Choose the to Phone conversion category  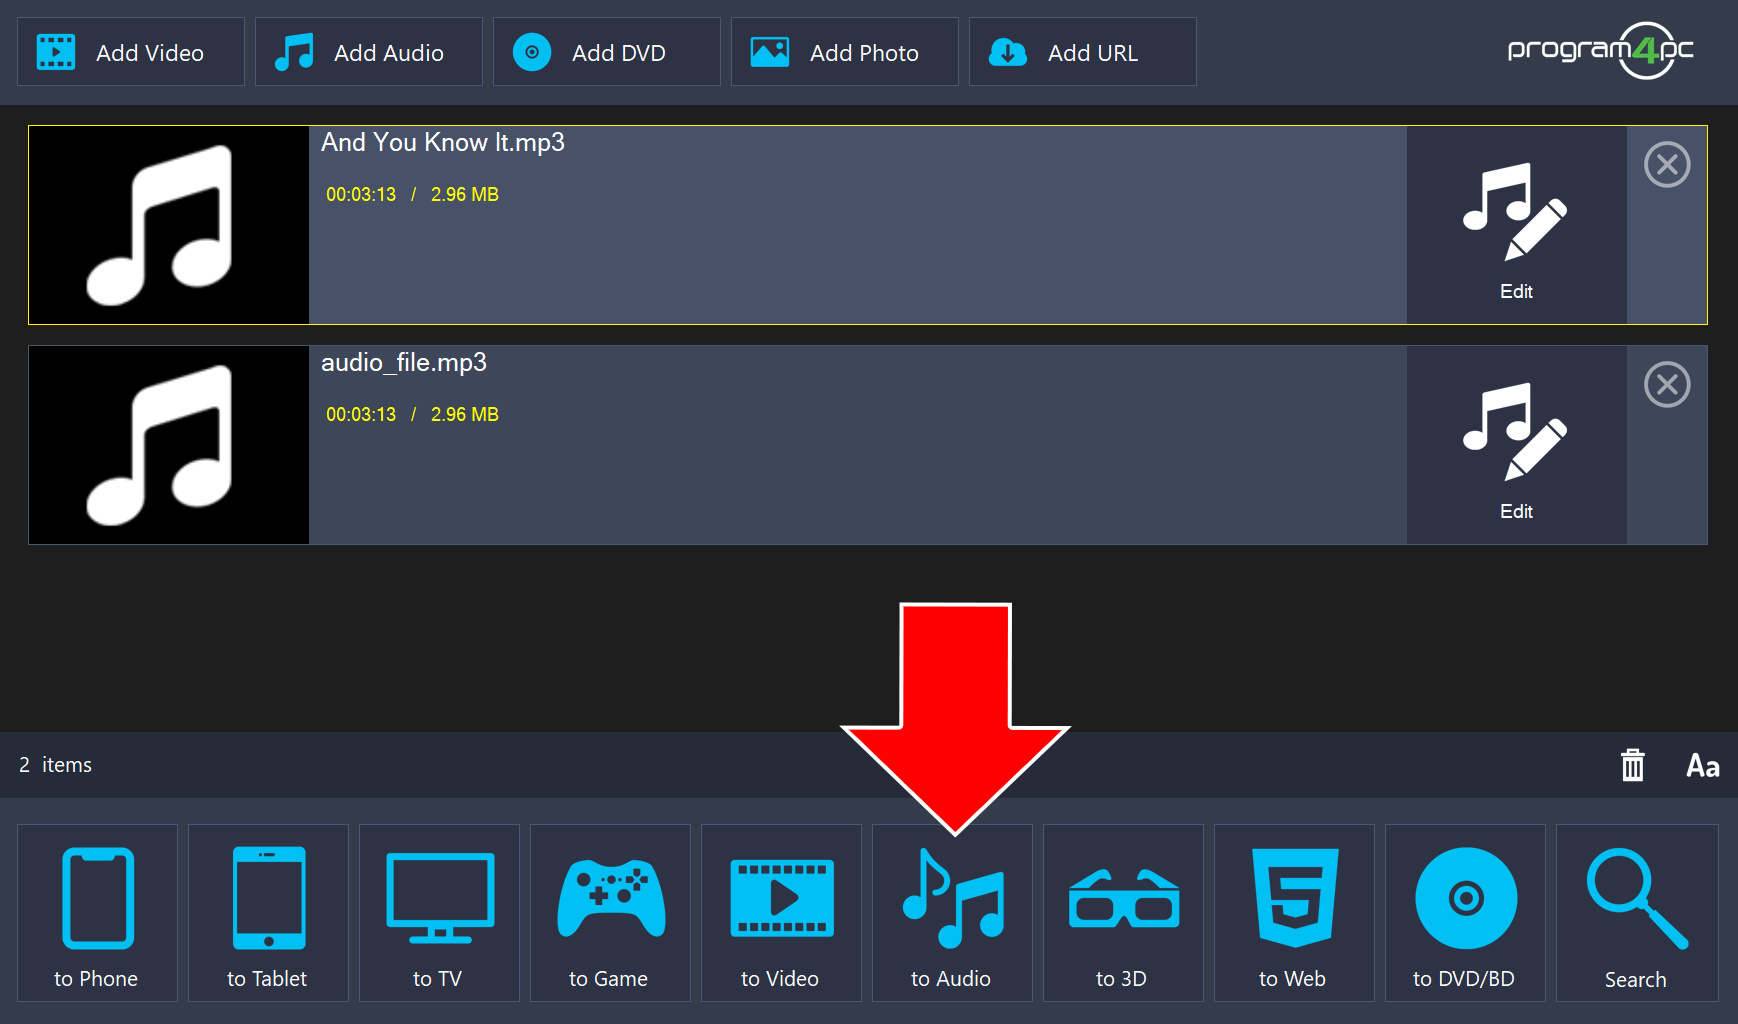(97, 913)
